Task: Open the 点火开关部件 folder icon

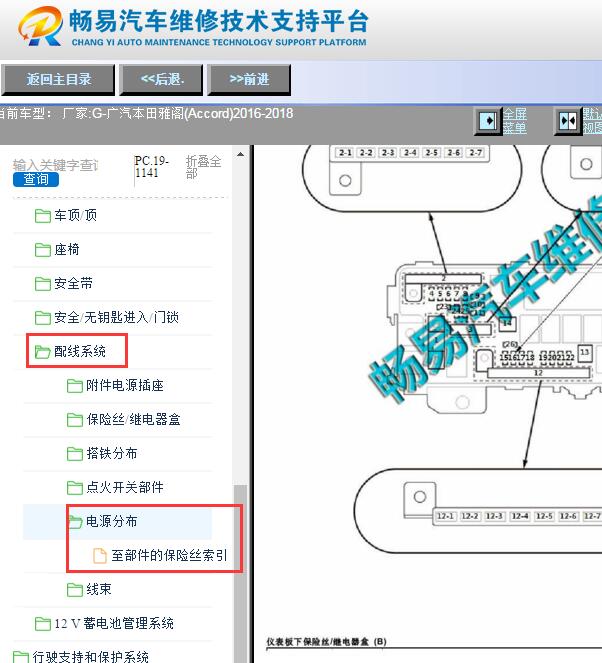Action: (75, 487)
